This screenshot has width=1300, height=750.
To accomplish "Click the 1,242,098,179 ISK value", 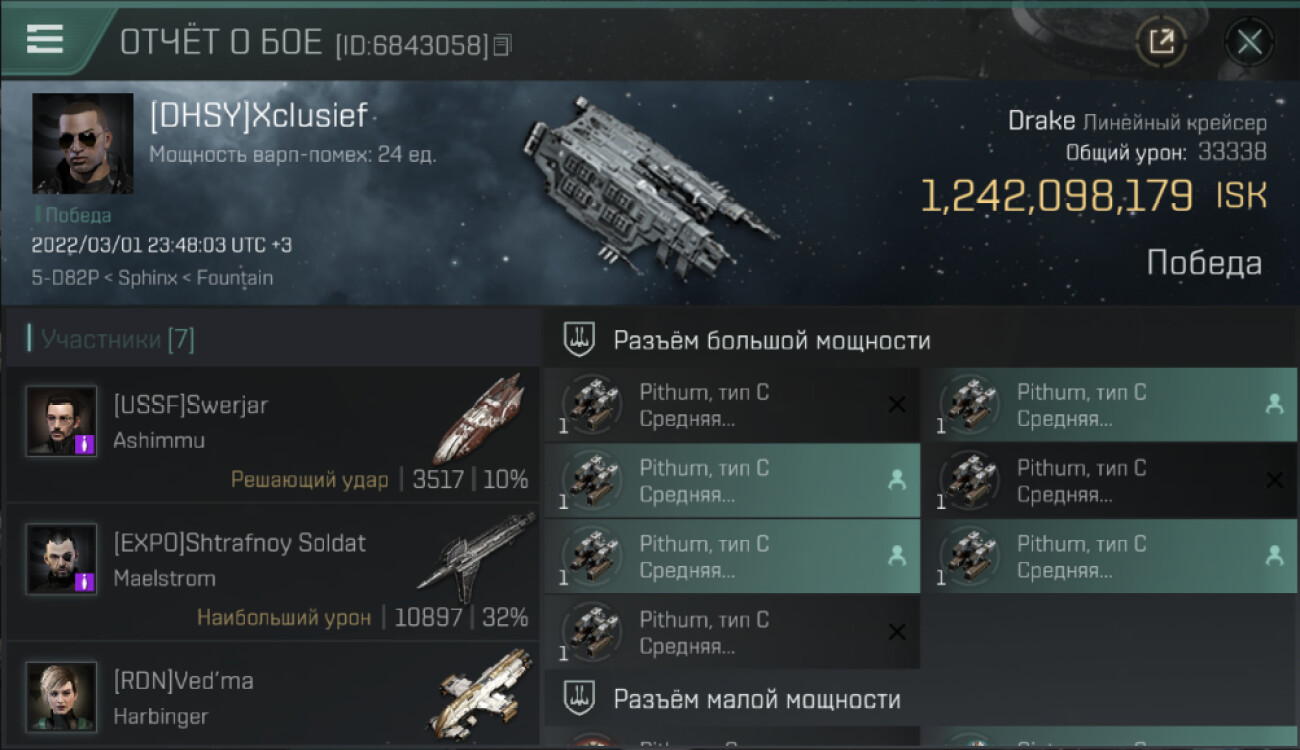I will pyautogui.click(x=1093, y=196).
